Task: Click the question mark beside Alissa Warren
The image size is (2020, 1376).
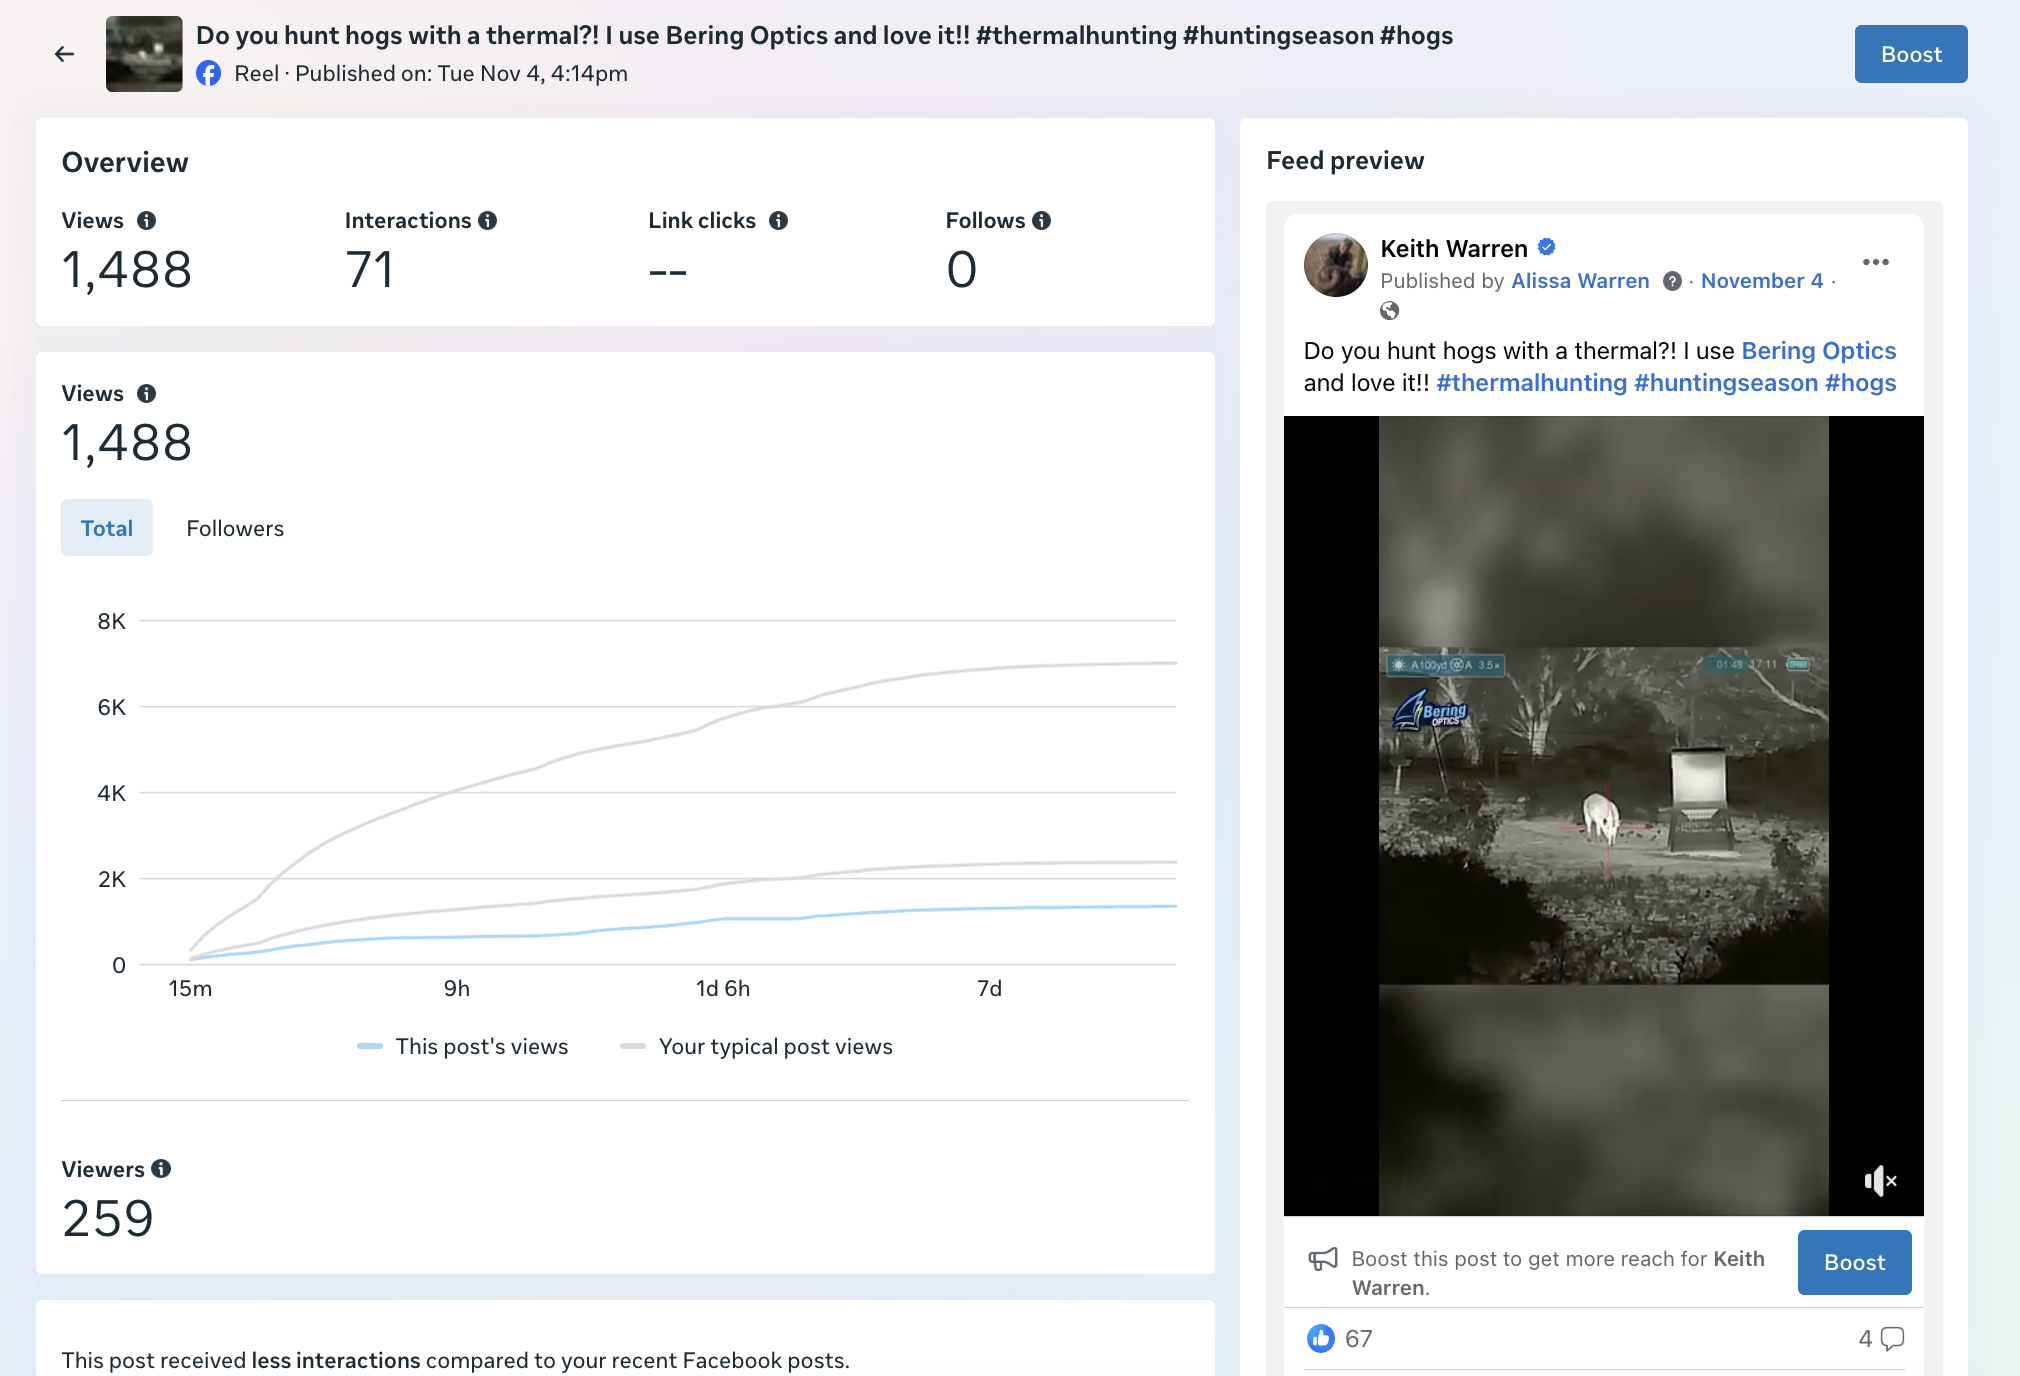Action: pos(1671,282)
